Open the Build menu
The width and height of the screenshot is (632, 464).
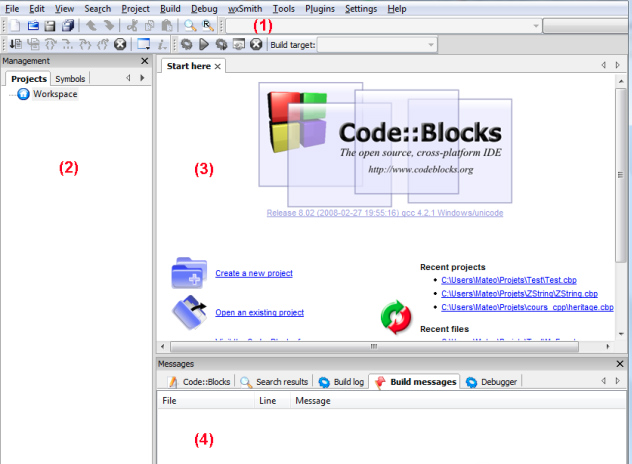pyautogui.click(x=170, y=8)
